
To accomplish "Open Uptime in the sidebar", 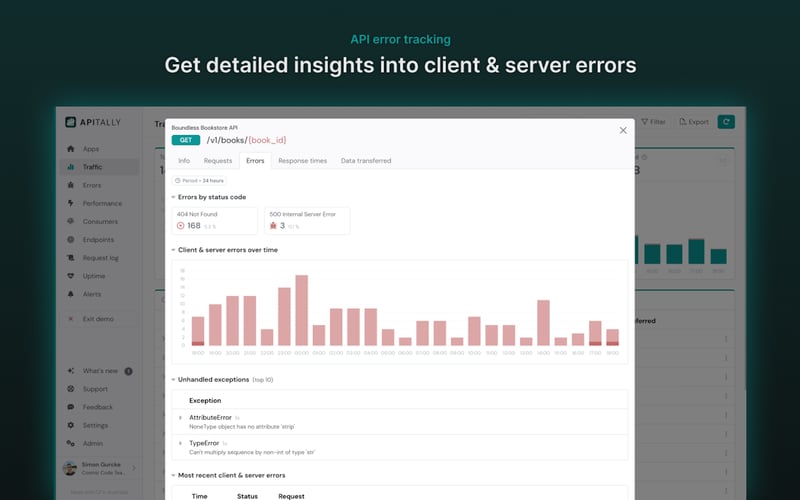I will [98, 276].
